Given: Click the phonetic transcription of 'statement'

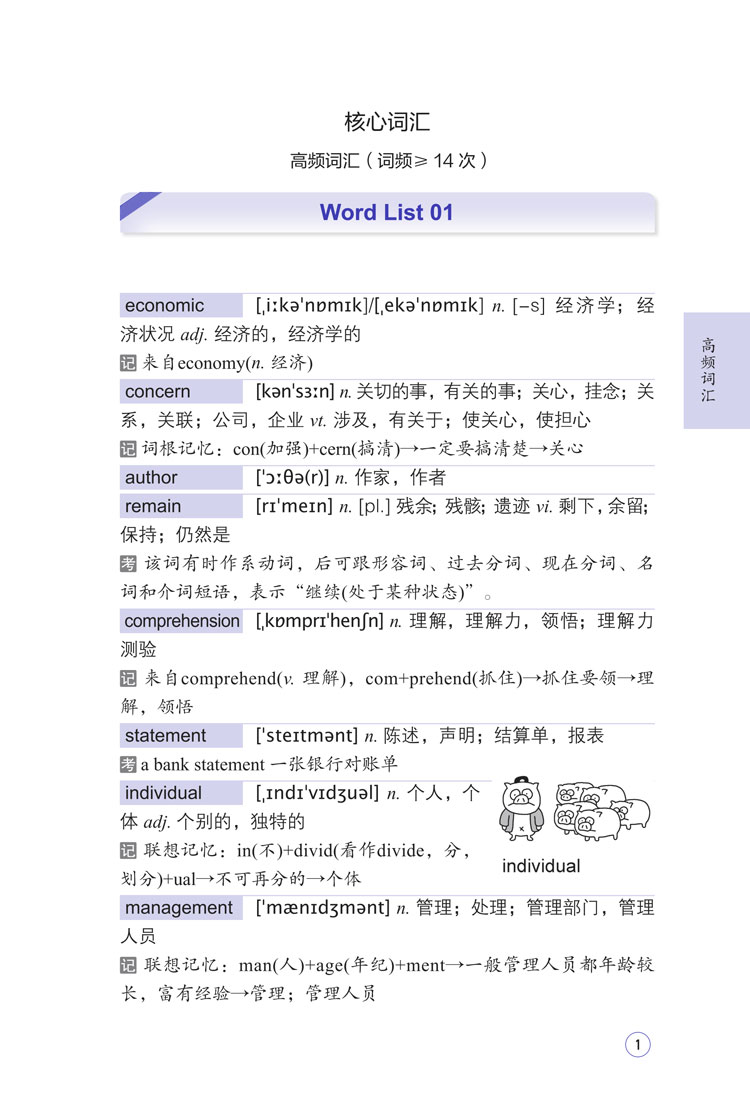Looking at the screenshot, I should point(306,736).
